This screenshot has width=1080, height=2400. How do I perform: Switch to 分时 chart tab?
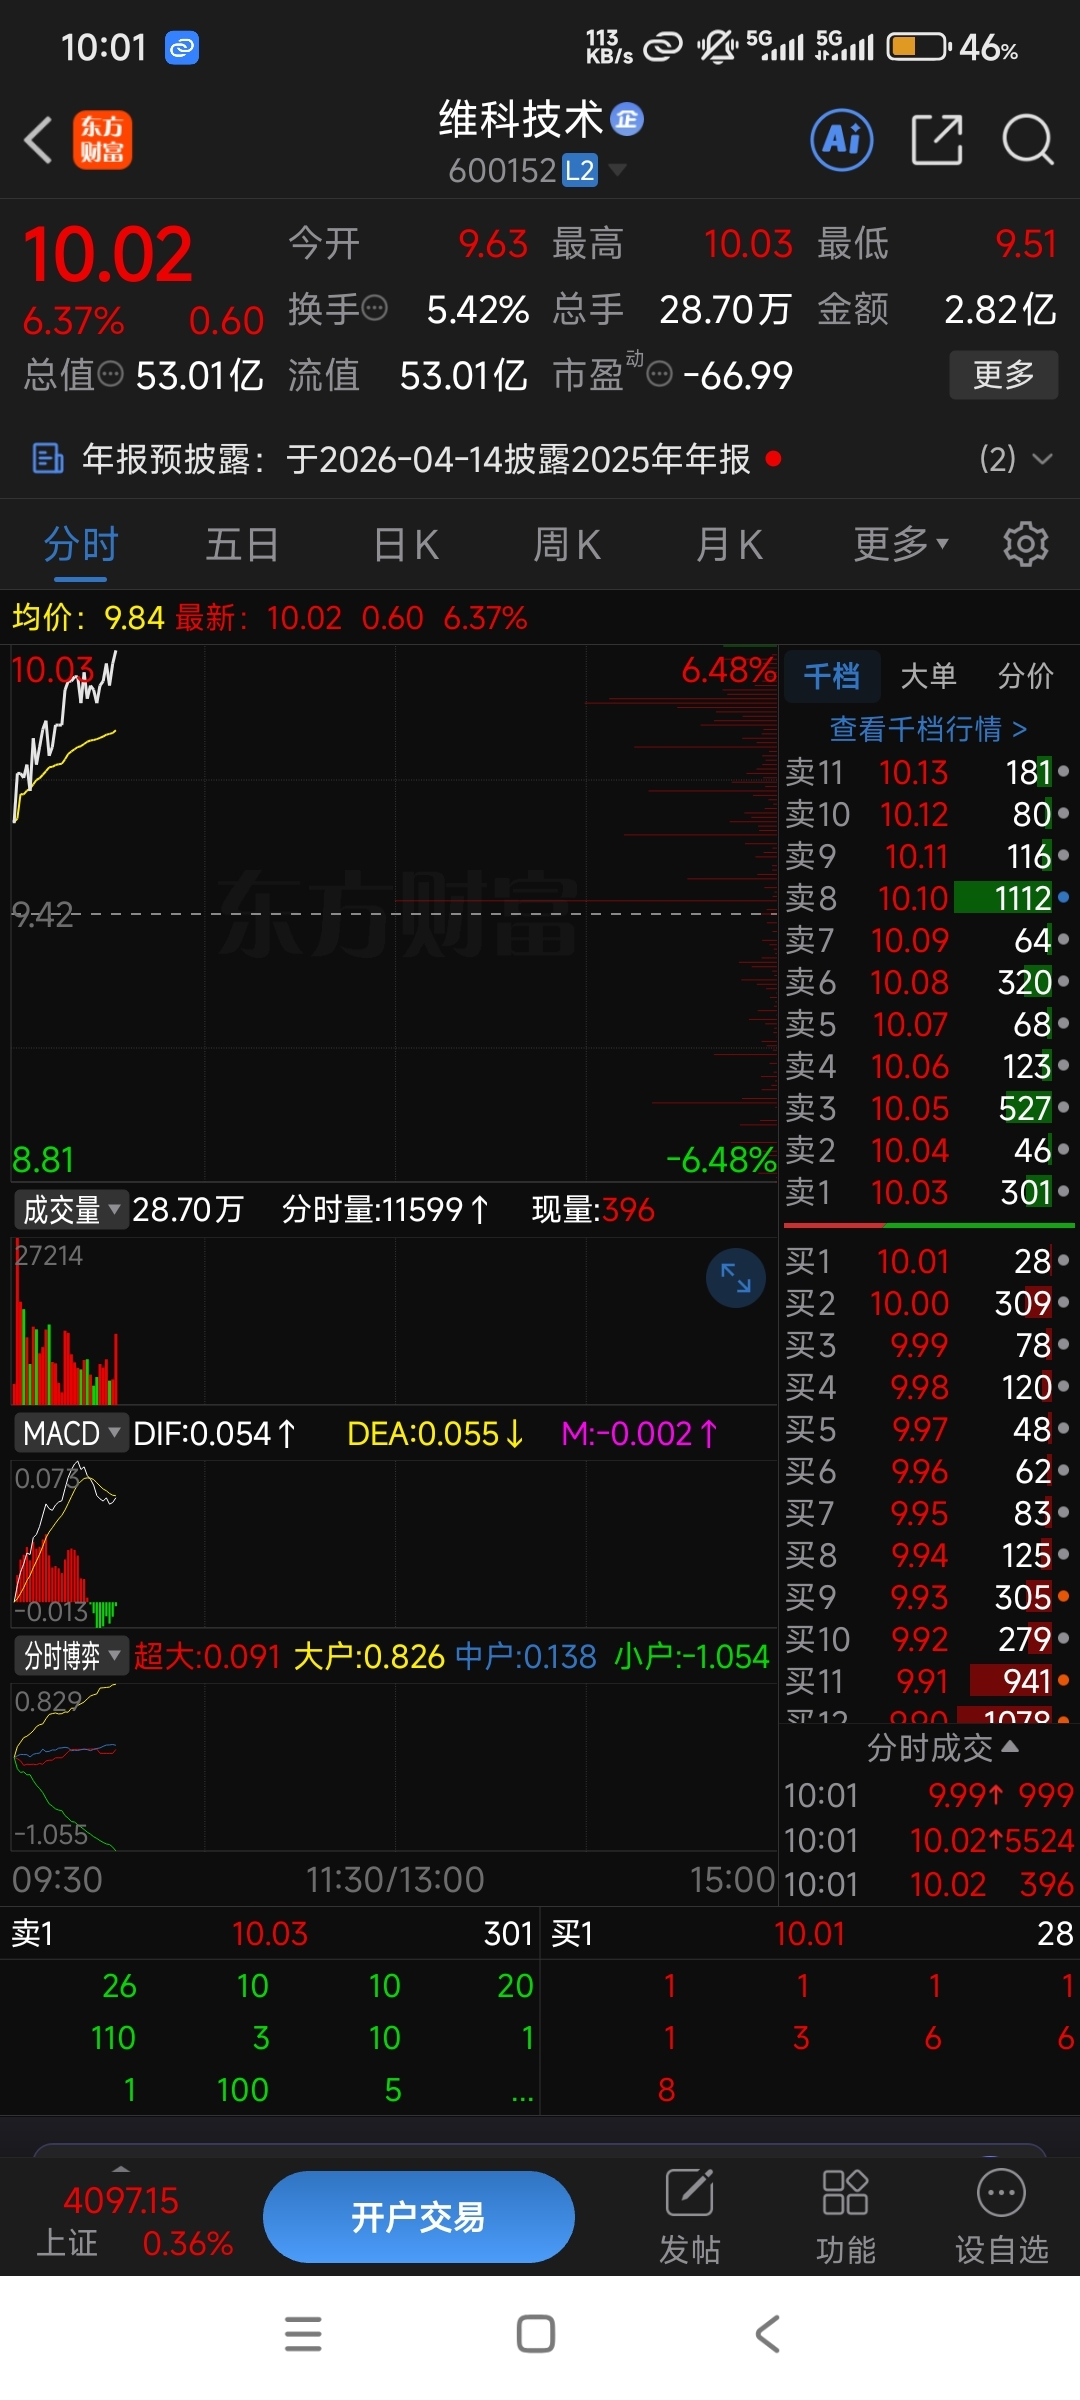pyautogui.click(x=81, y=545)
